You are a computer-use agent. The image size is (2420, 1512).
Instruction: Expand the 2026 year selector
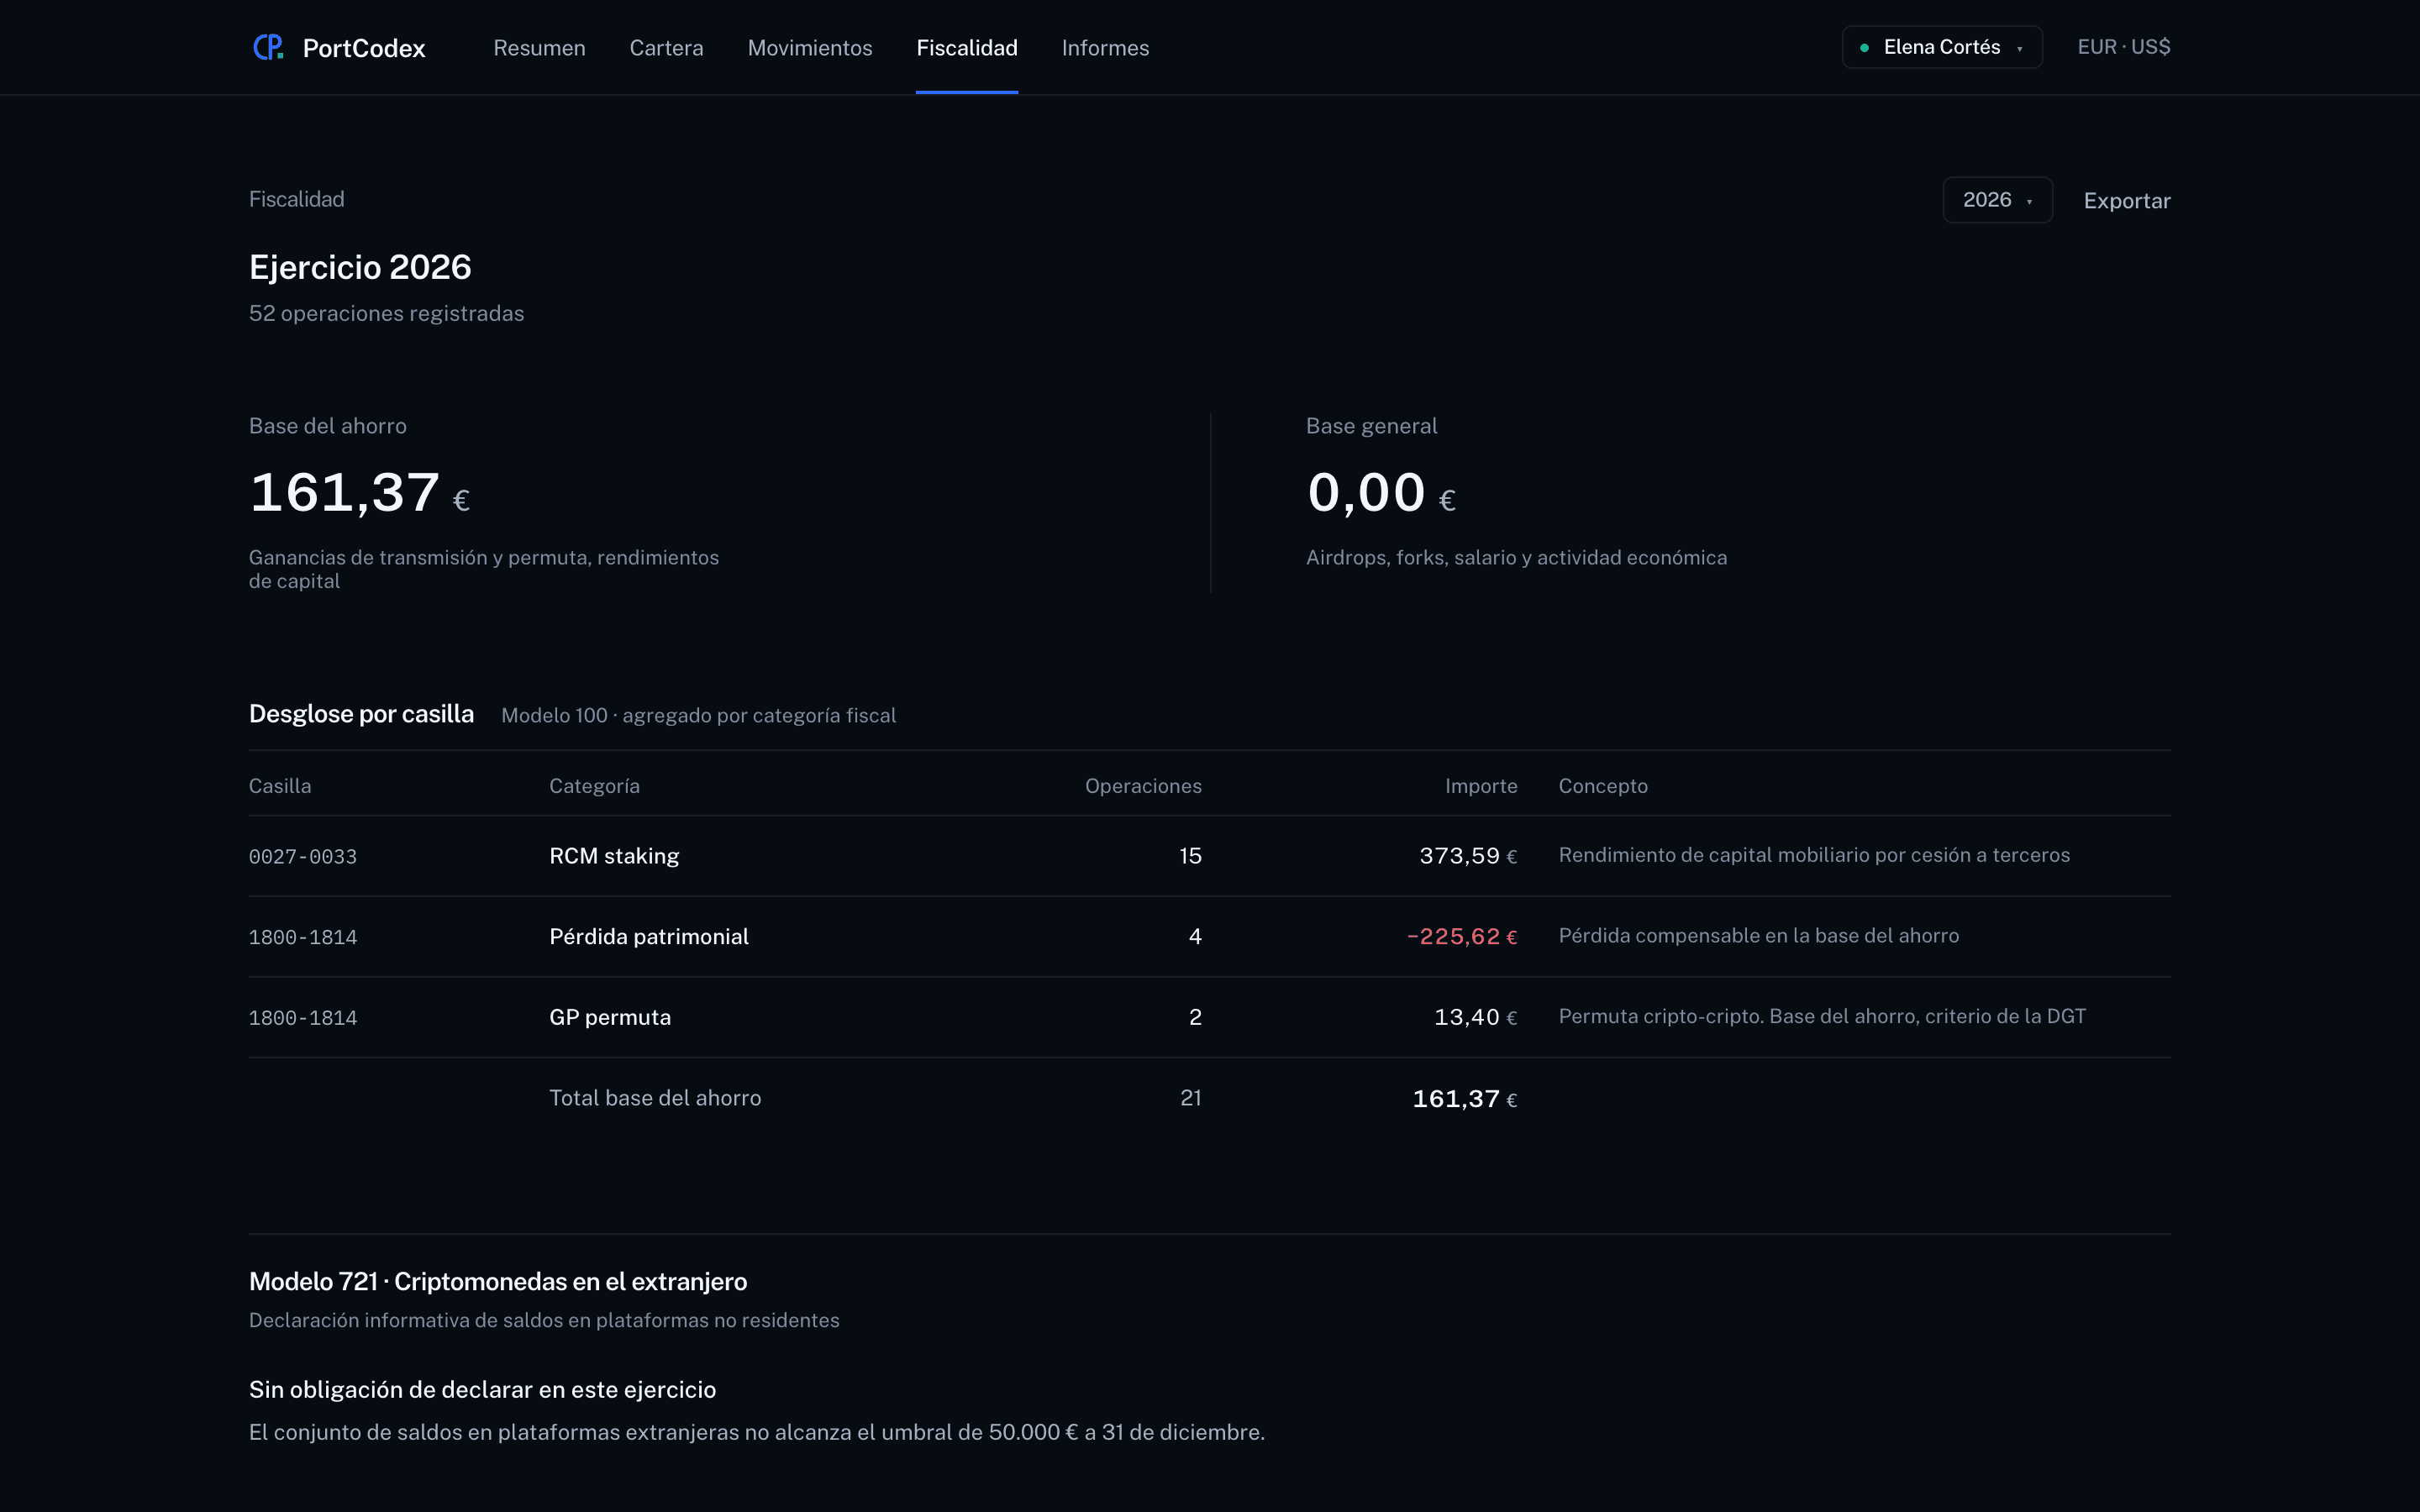point(1997,200)
